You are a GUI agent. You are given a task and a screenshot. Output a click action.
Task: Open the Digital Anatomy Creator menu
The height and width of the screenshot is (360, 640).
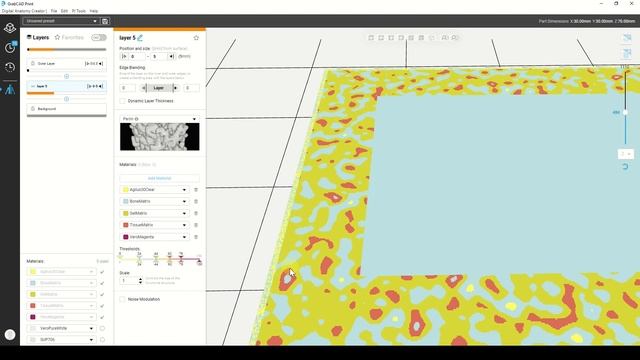coord(24,11)
